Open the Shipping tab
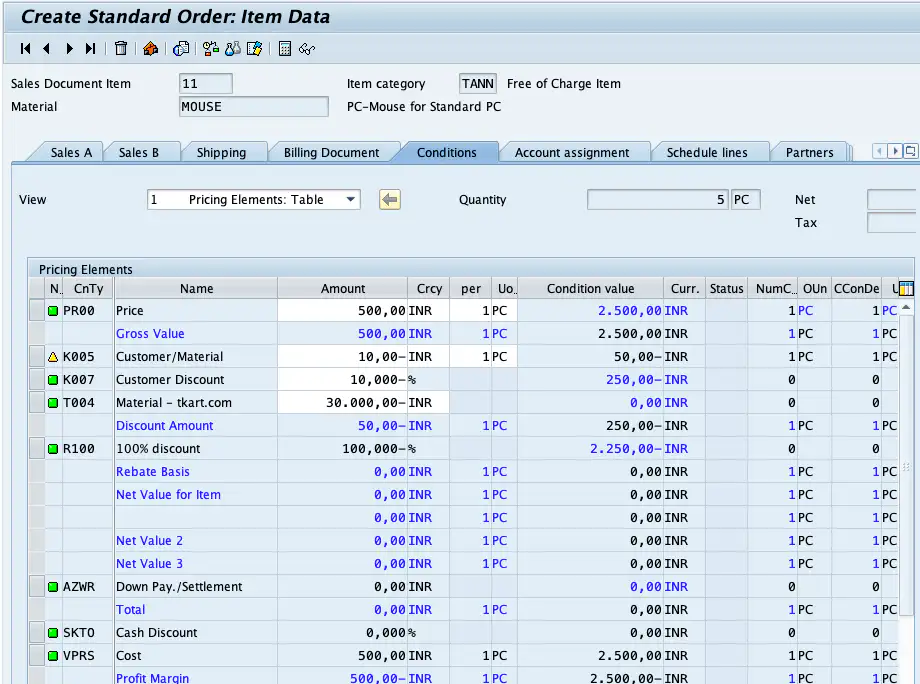Image resolution: width=920 pixels, height=684 pixels. [221, 153]
